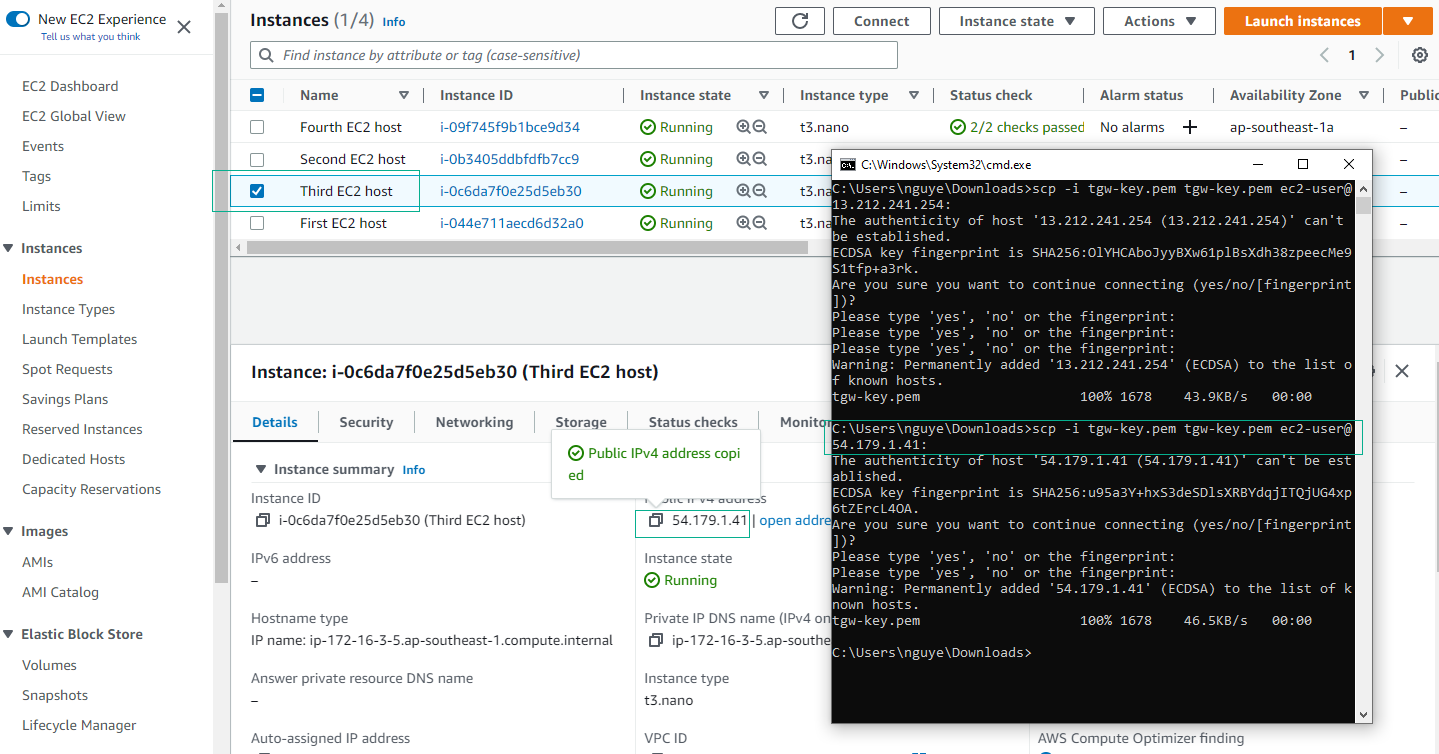Select Second EC2 host checkbox

click(x=257, y=159)
